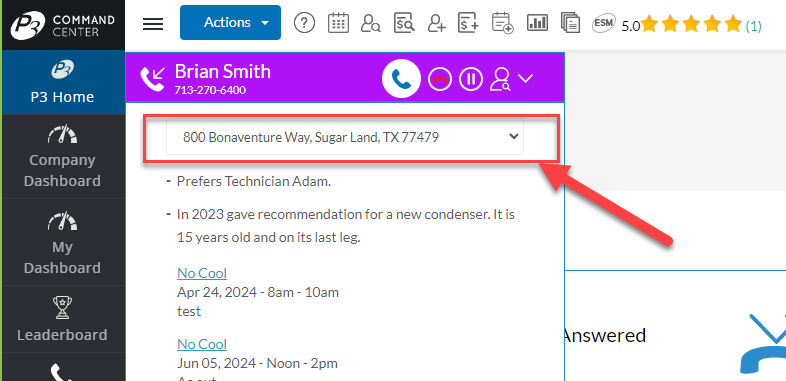Click the customer search icon

coord(370,23)
